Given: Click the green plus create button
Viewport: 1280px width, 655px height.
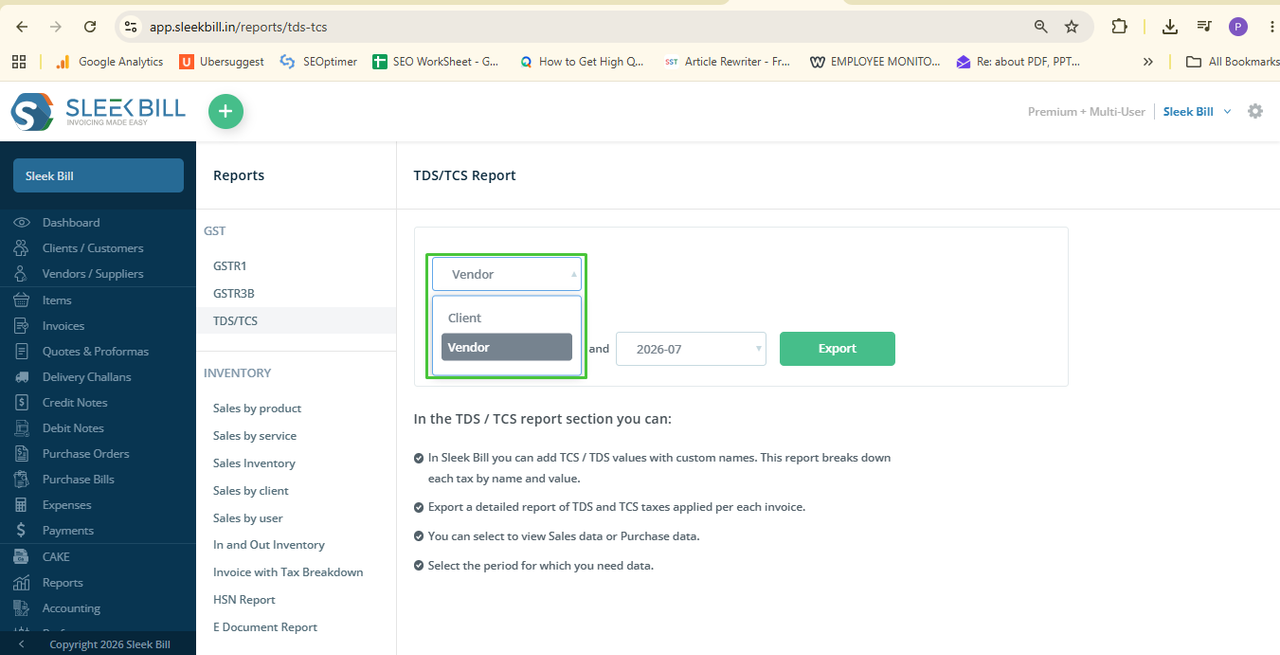Looking at the screenshot, I should 226,112.
